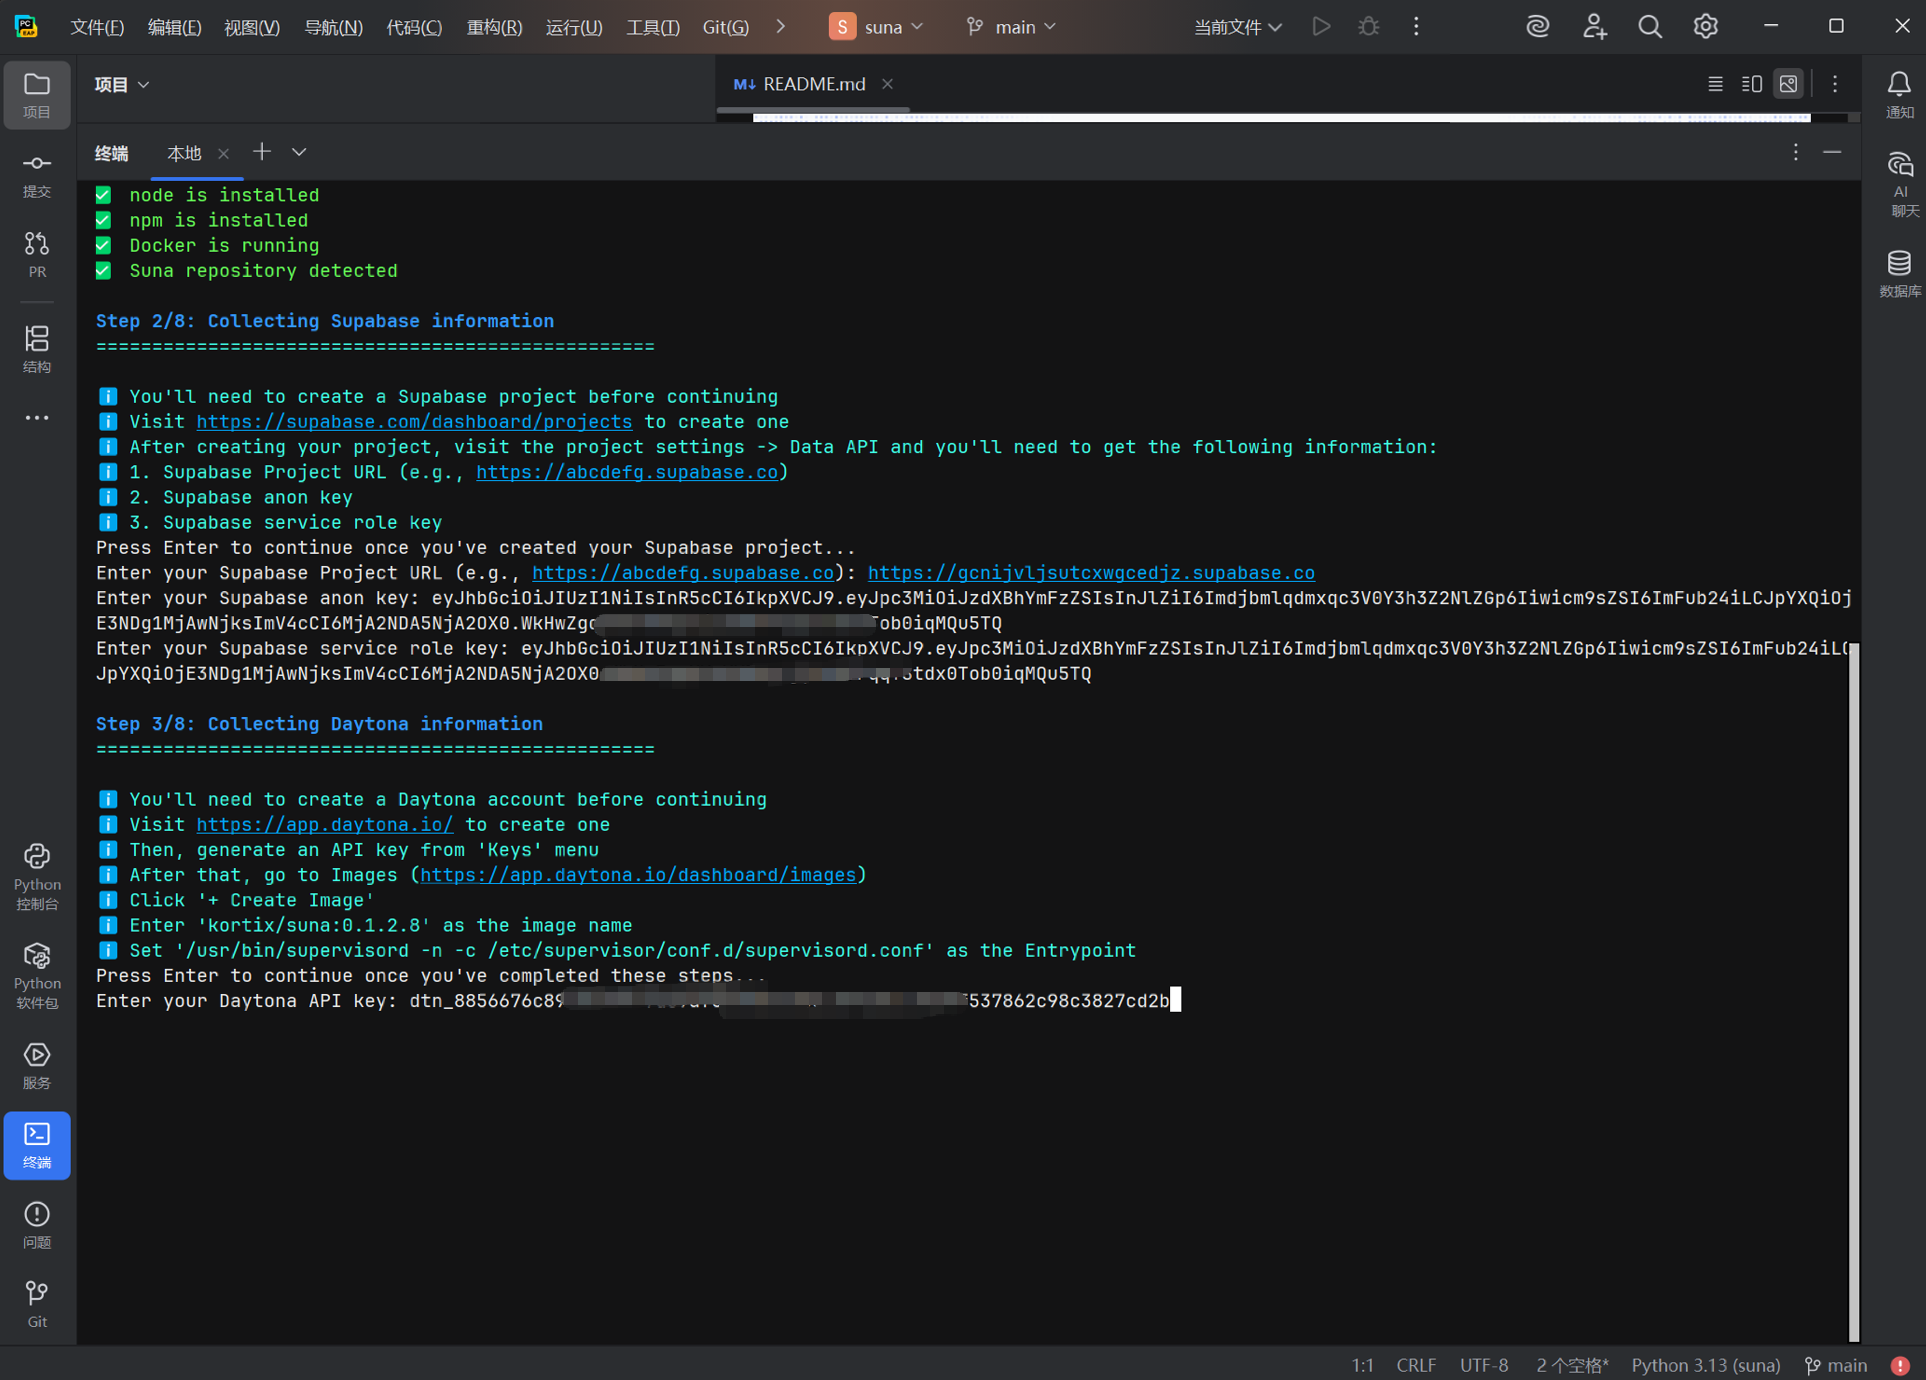The width and height of the screenshot is (1926, 1380).
Task: Open the Python Packages panel
Action: (37, 975)
